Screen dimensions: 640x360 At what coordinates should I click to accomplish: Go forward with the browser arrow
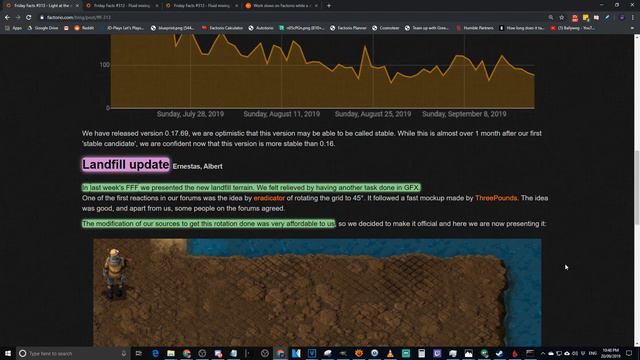point(18,18)
